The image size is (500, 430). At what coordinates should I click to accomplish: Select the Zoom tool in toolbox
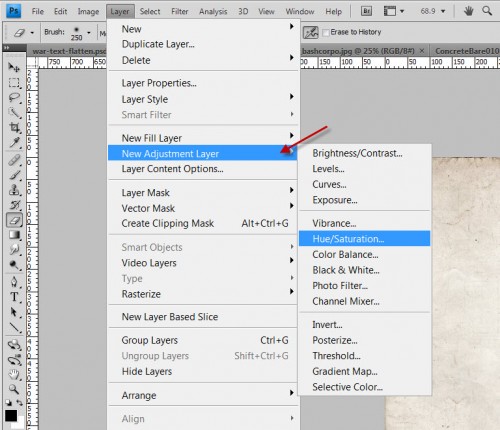[14, 389]
